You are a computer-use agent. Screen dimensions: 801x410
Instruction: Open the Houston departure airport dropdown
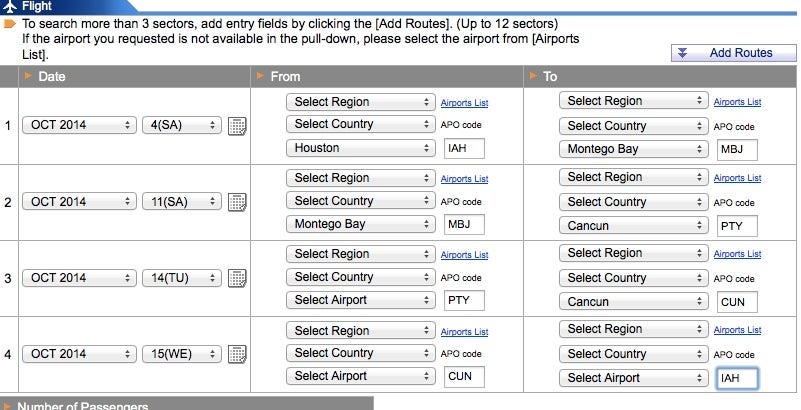(359, 148)
